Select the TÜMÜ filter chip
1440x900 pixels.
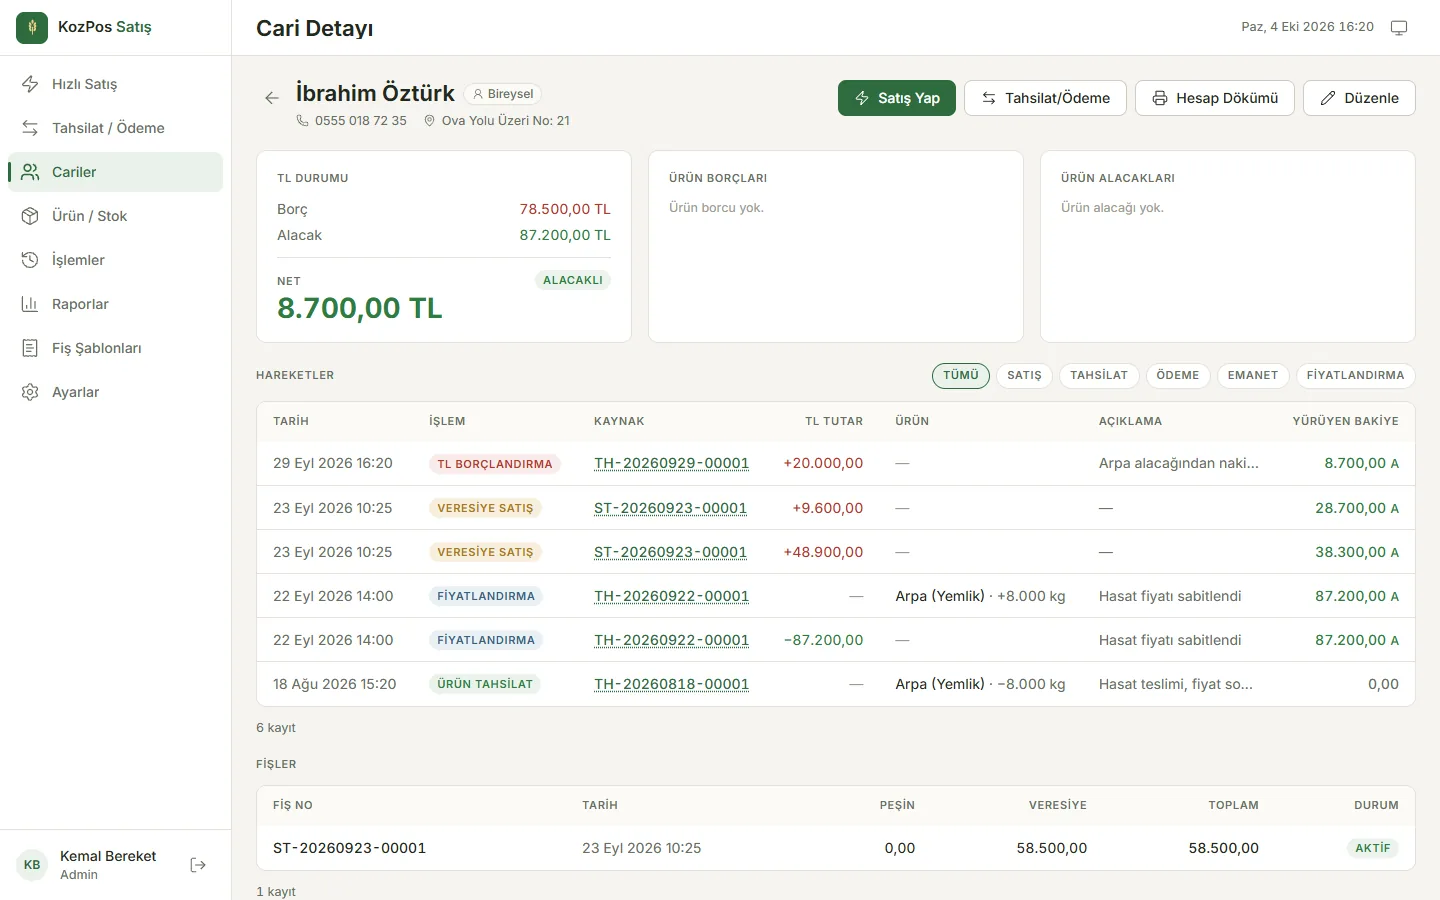(x=961, y=375)
